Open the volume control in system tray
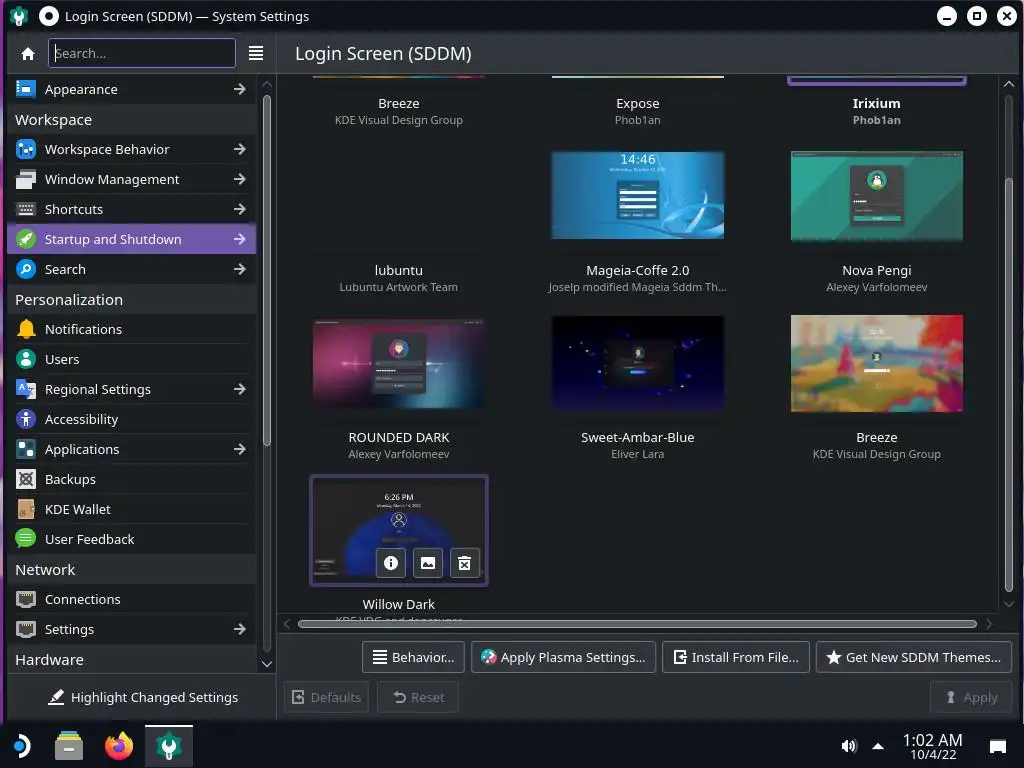 (848, 746)
